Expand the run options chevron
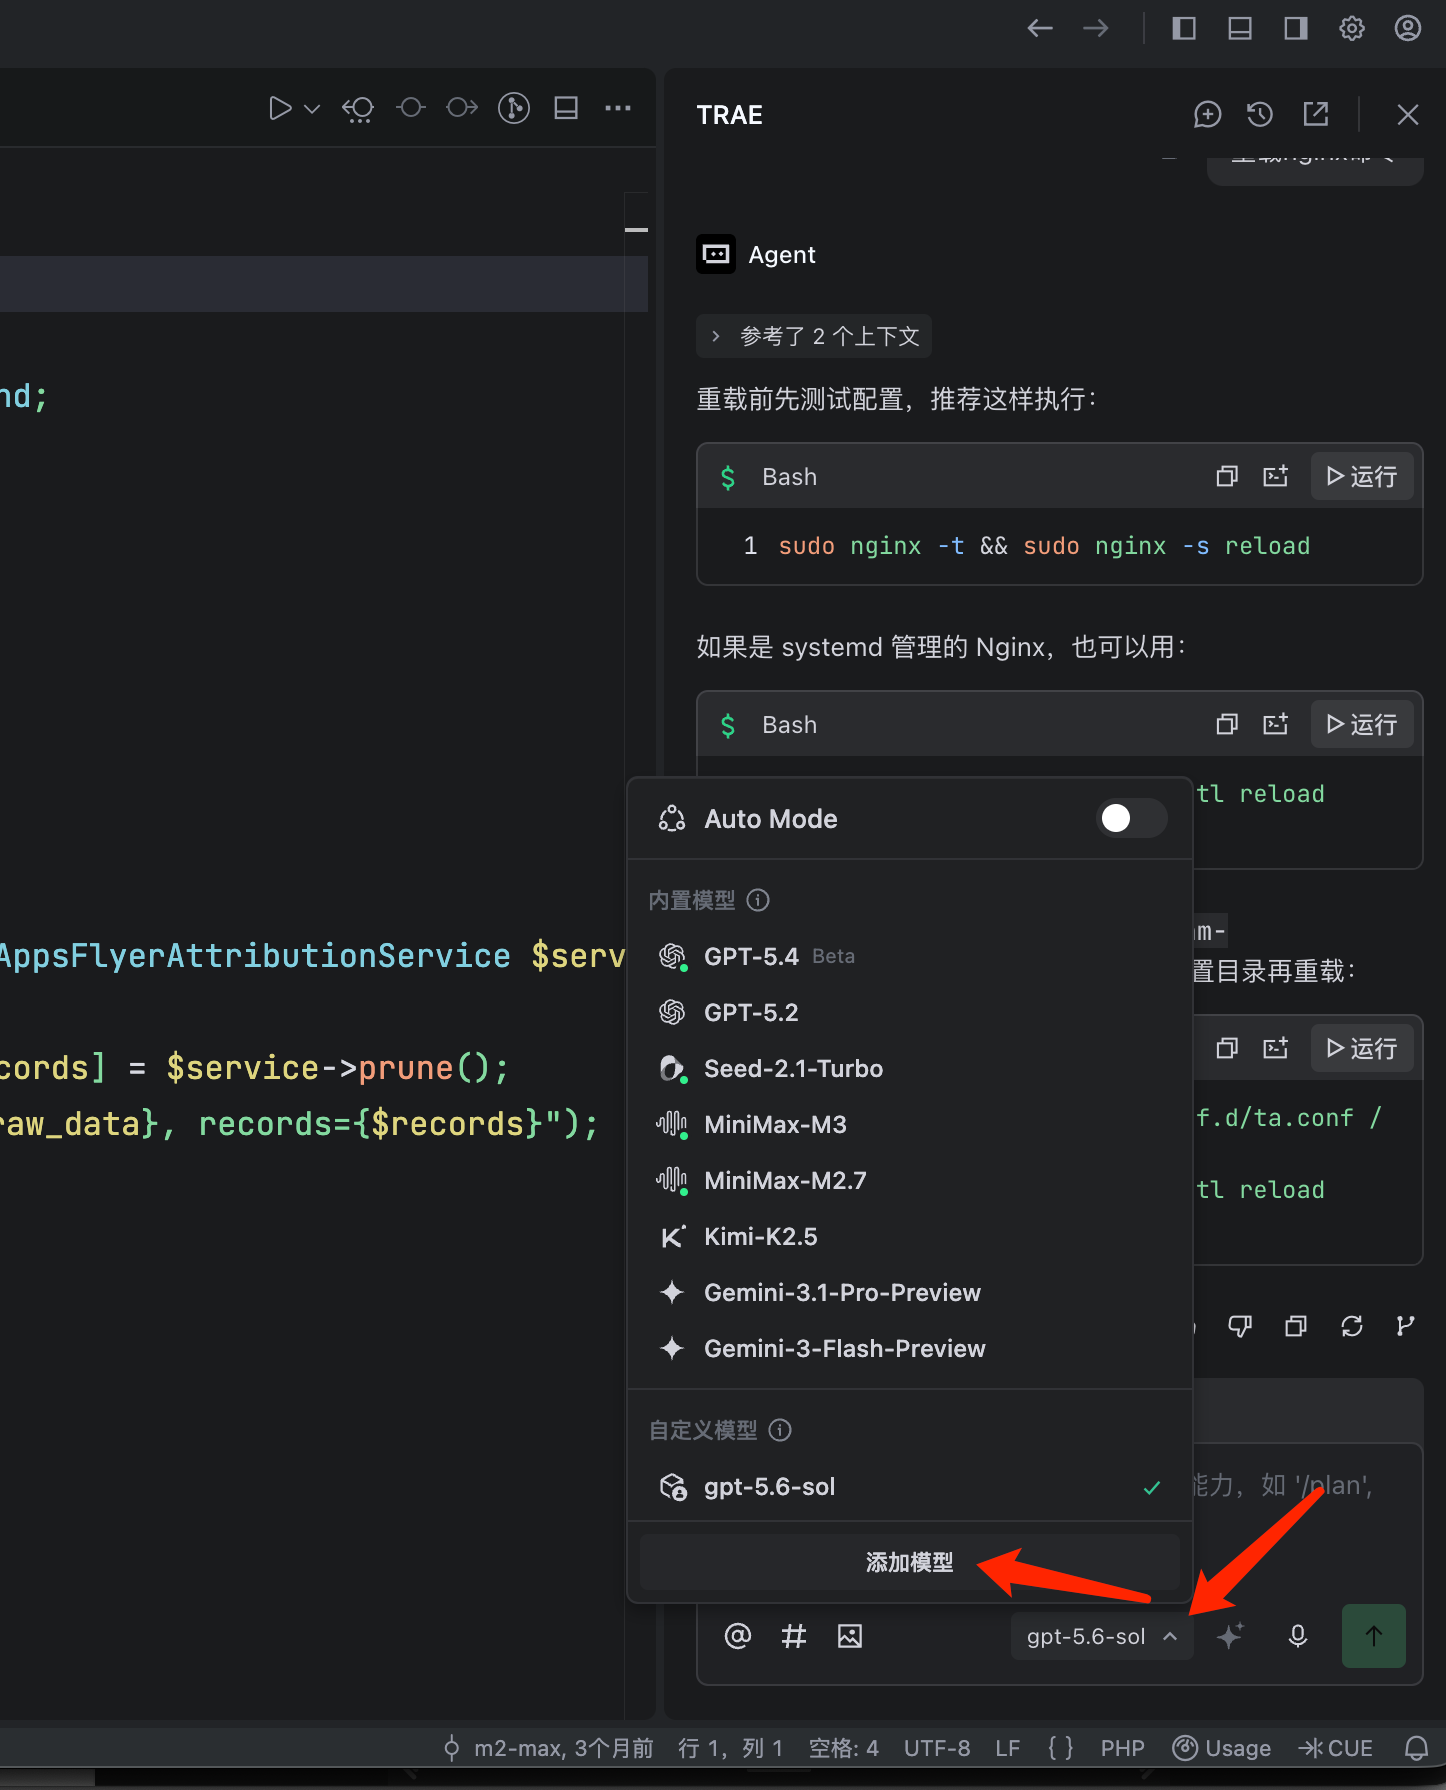Image resolution: width=1446 pixels, height=1790 pixels. click(x=312, y=108)
